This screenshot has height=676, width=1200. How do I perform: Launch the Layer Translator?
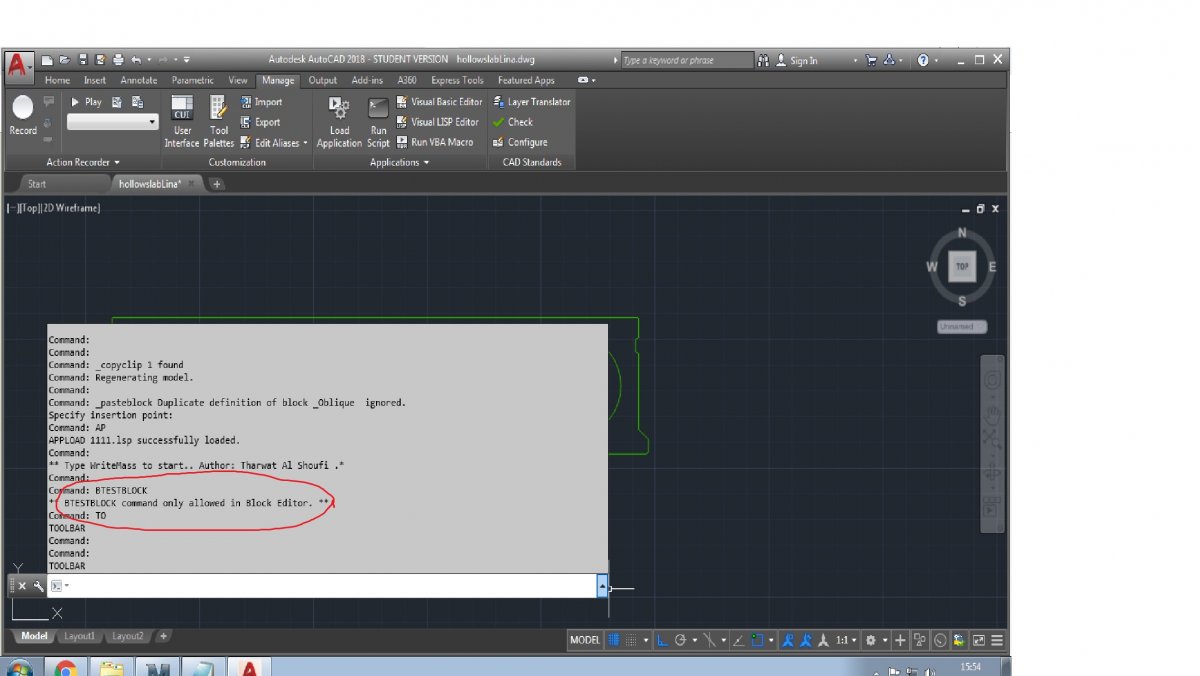click(531, 102)
